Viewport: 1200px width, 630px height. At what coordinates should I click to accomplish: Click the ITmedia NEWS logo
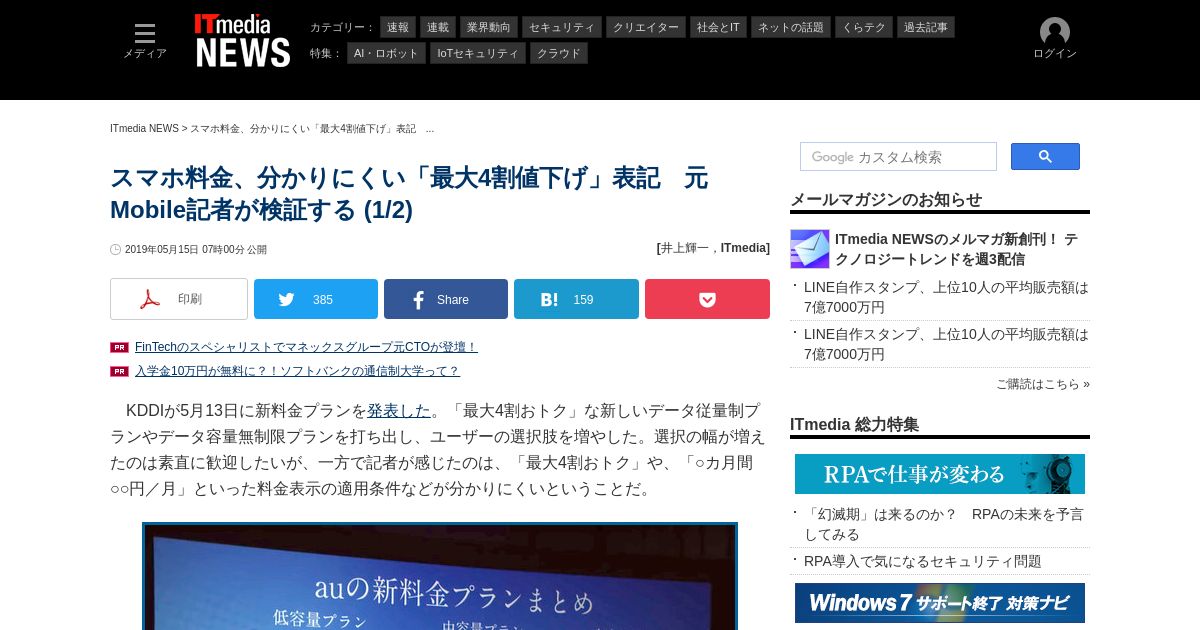pyautogui.click(x=243, y=41)
